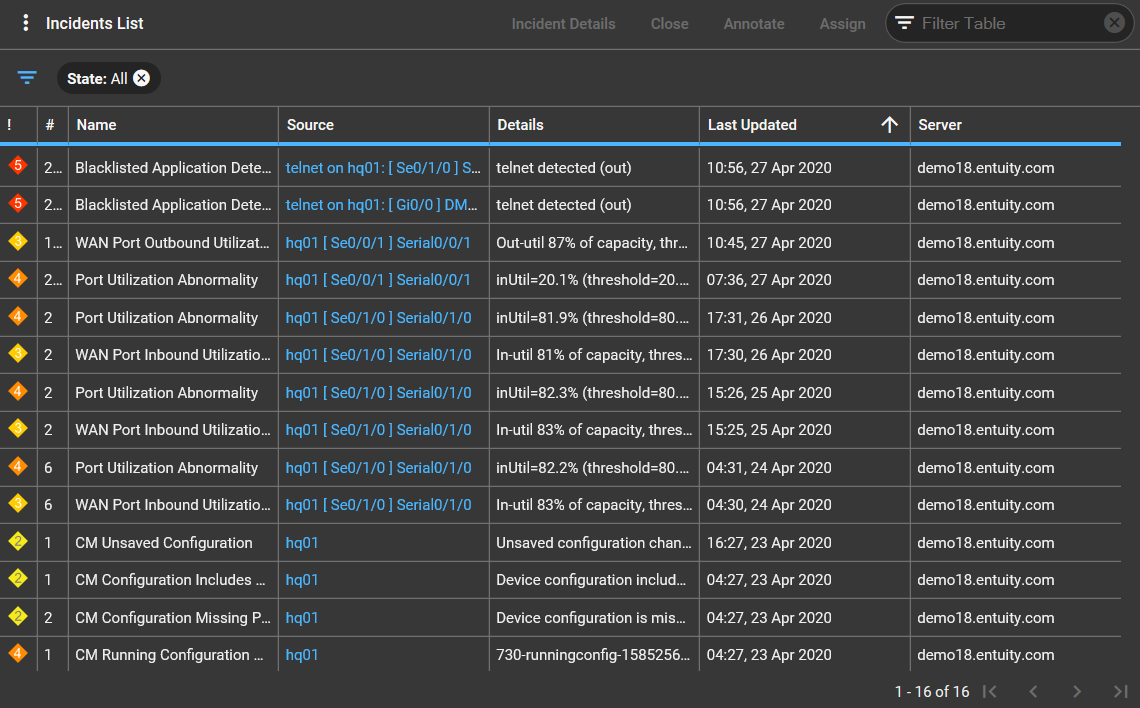
Task: Click severity 5 icon of Se0/1/0 telnet row
Action: tap(18, 166)
